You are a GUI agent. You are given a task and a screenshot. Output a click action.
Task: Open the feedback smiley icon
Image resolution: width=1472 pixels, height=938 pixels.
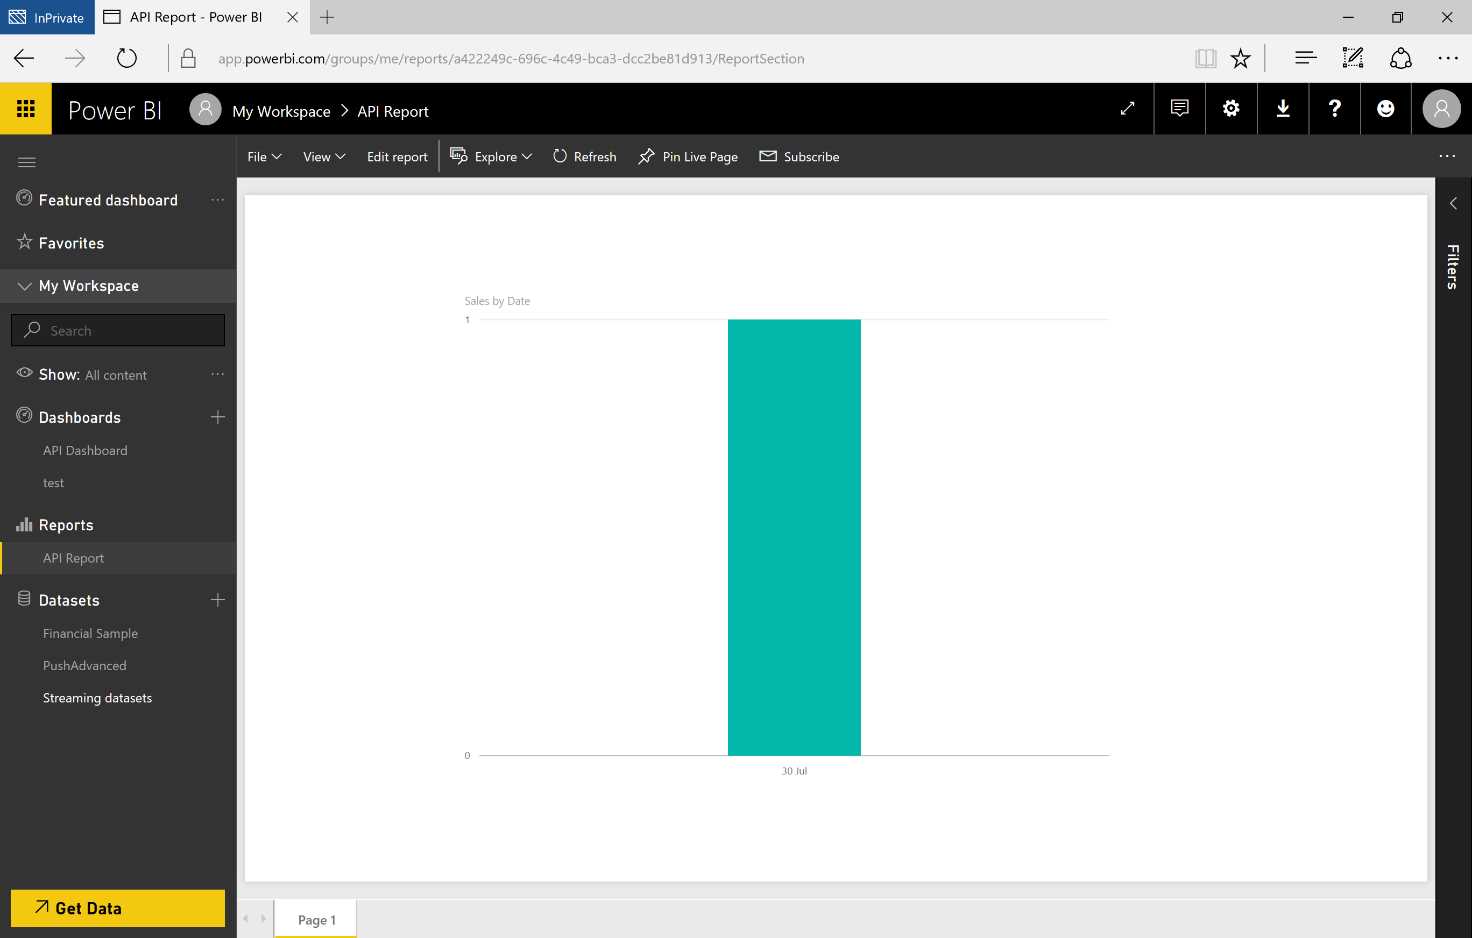[x=1386, y=109]
